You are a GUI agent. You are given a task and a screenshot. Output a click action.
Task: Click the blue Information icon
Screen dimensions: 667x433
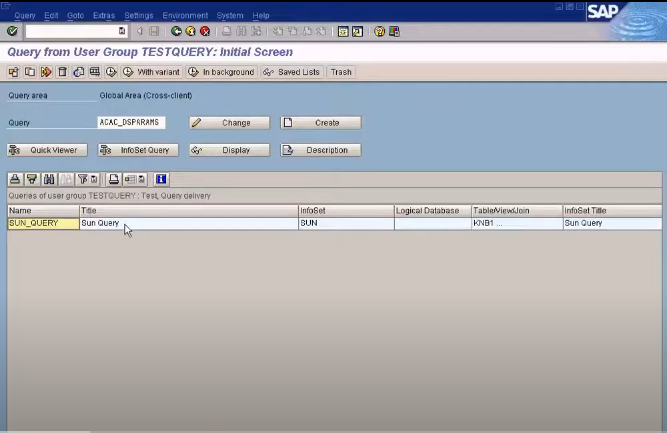pos(161,179)
